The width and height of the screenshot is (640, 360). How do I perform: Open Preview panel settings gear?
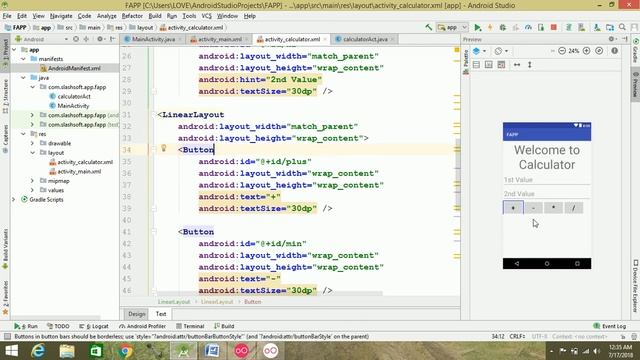(612, 39)
